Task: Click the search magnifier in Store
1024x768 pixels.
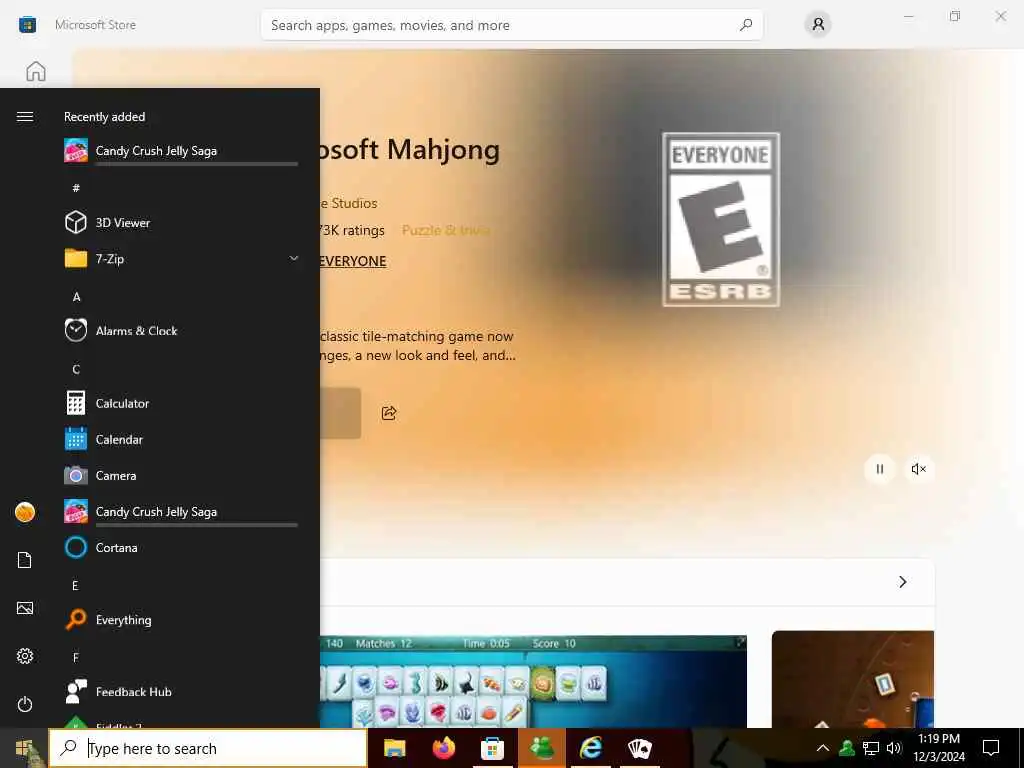Action: click(x=746, y=25)
